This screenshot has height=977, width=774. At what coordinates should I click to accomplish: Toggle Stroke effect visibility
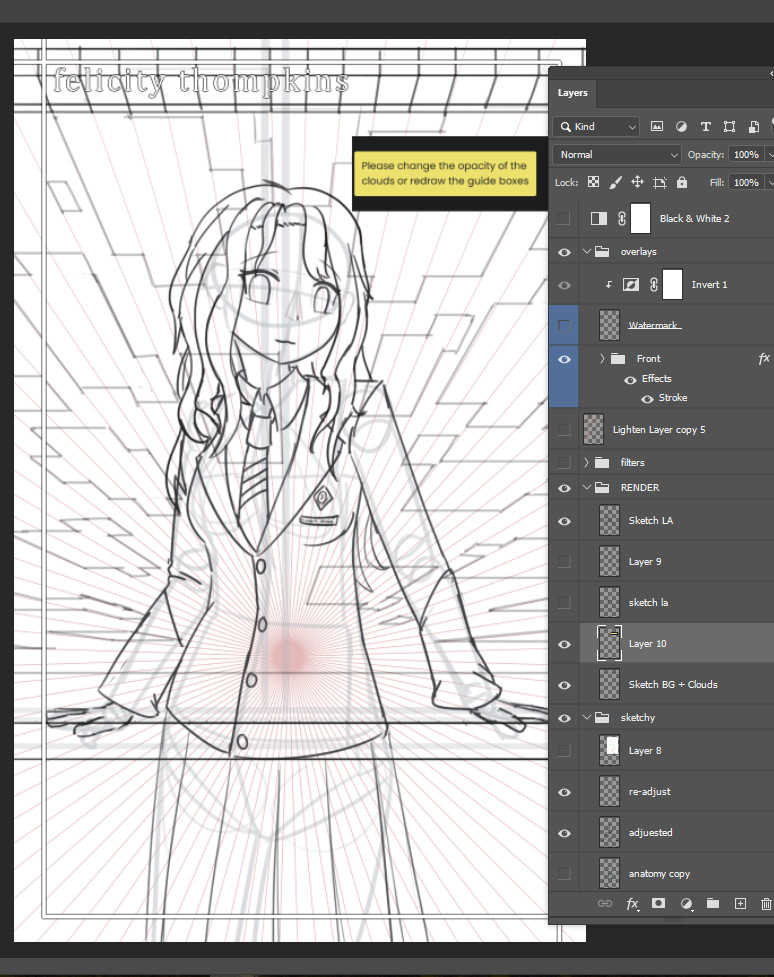pos(647,399)
